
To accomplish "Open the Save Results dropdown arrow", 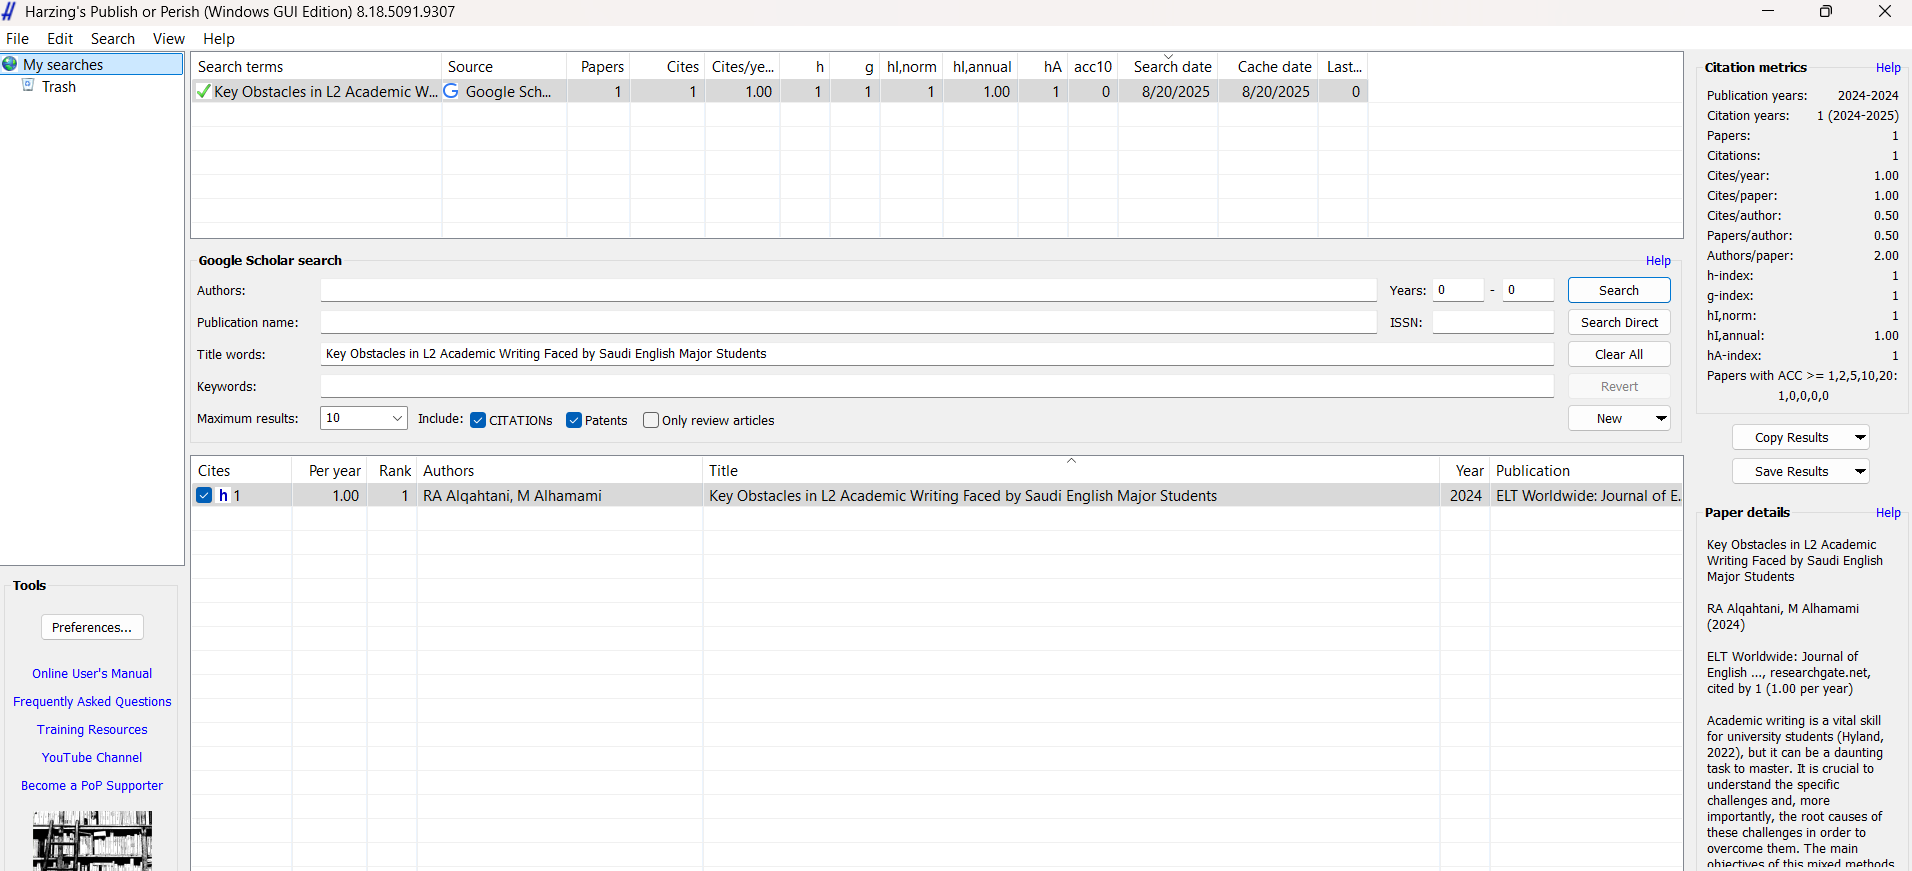I will [1860, 471].
